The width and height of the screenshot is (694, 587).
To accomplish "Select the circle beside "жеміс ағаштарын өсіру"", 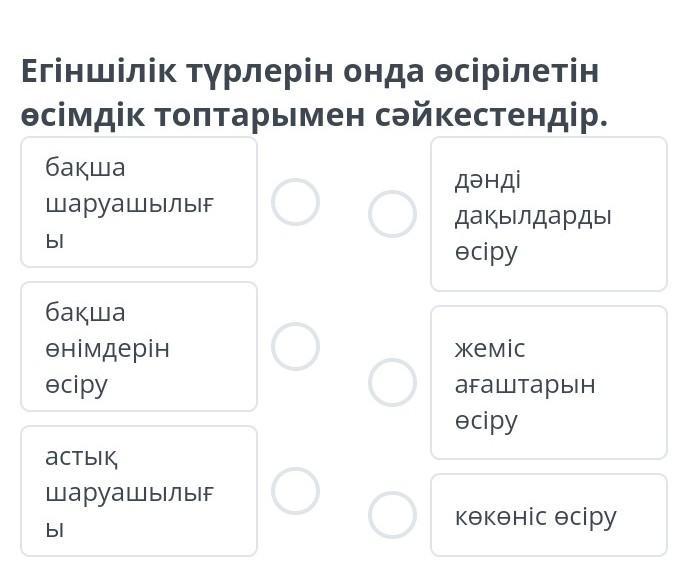I will pos(392,382).
